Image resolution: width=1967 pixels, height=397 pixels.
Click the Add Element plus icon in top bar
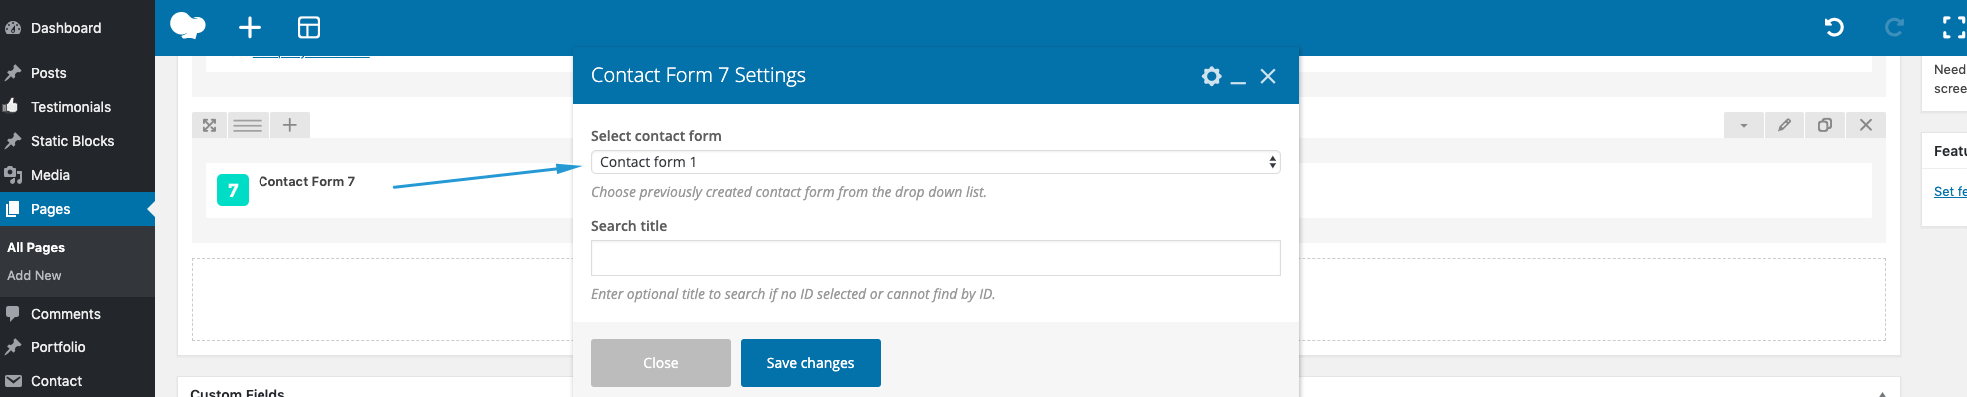tap(250, 27)
